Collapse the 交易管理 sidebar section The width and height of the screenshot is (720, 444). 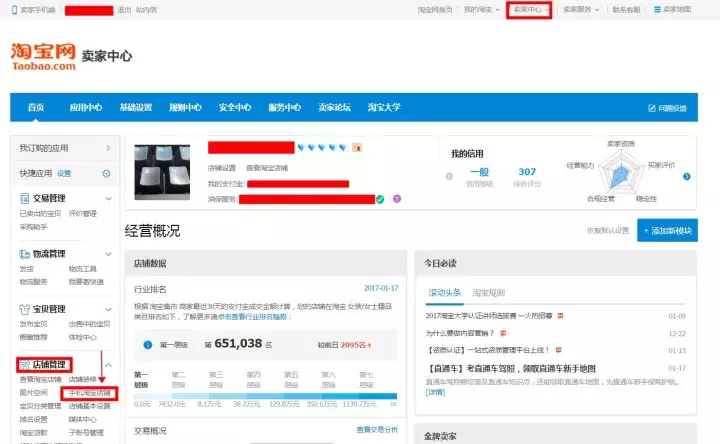pos(108,198)
